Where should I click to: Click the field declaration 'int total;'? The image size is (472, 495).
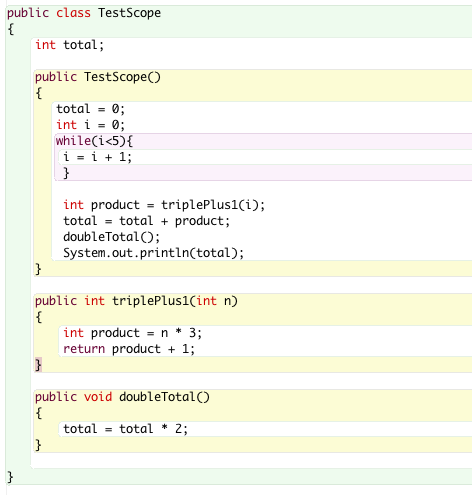click(x=70, y=45)
